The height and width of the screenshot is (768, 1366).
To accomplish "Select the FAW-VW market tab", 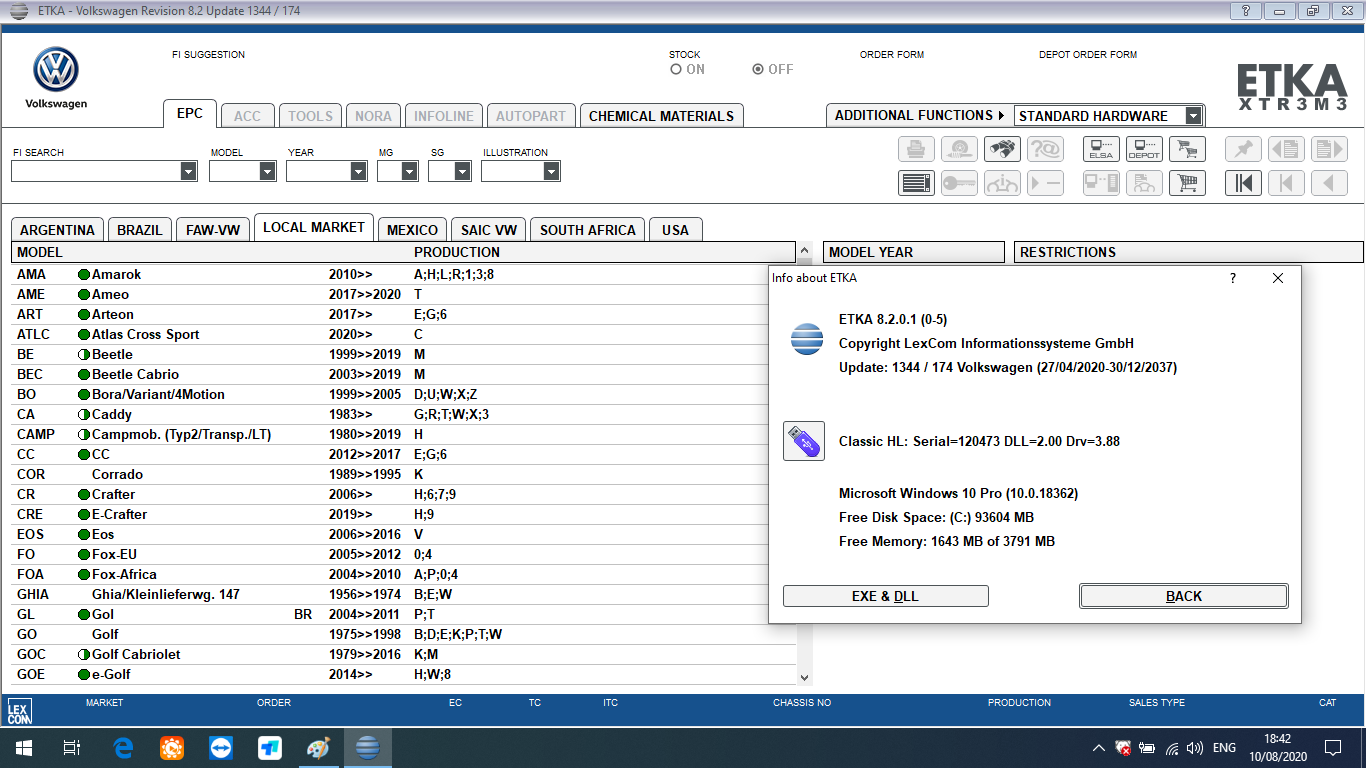I will tap(213, 229).
